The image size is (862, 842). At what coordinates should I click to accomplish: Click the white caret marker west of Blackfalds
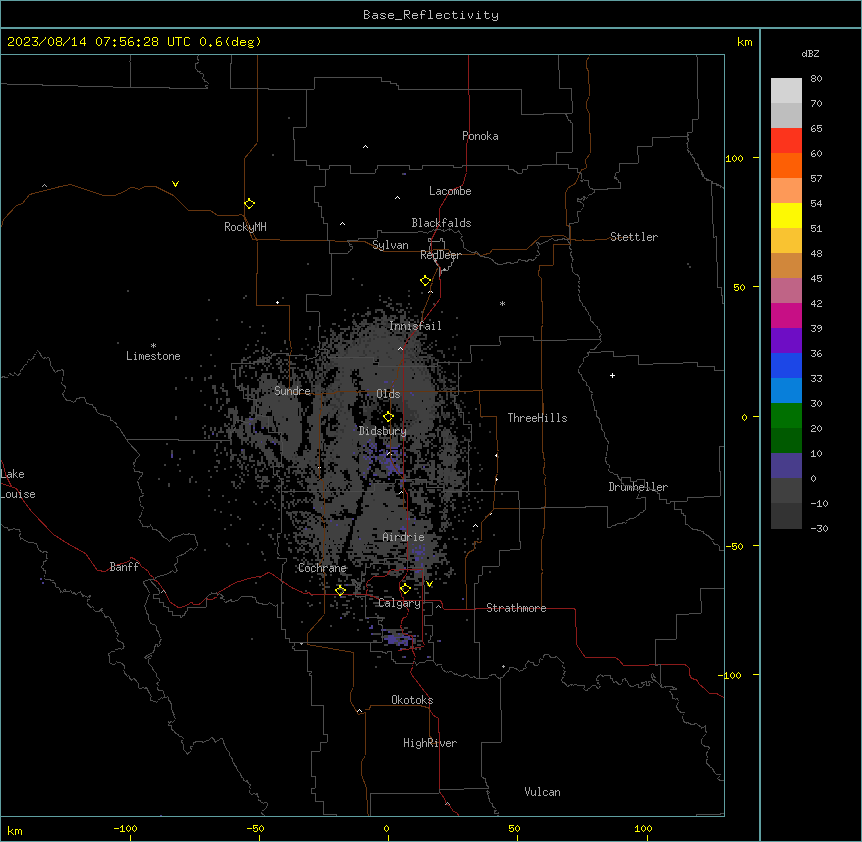pyautogui.click(x=342, y=224)
